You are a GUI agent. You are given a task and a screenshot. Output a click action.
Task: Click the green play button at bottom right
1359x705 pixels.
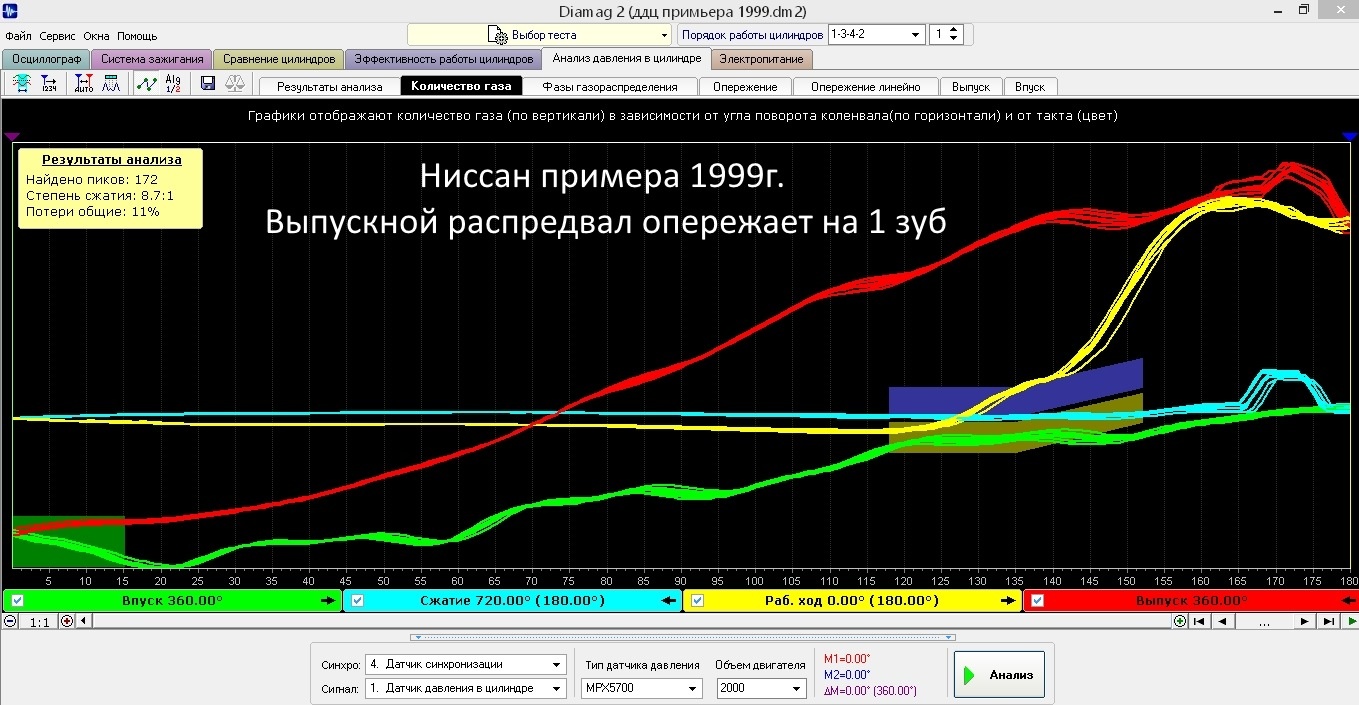pos(1350,621)
